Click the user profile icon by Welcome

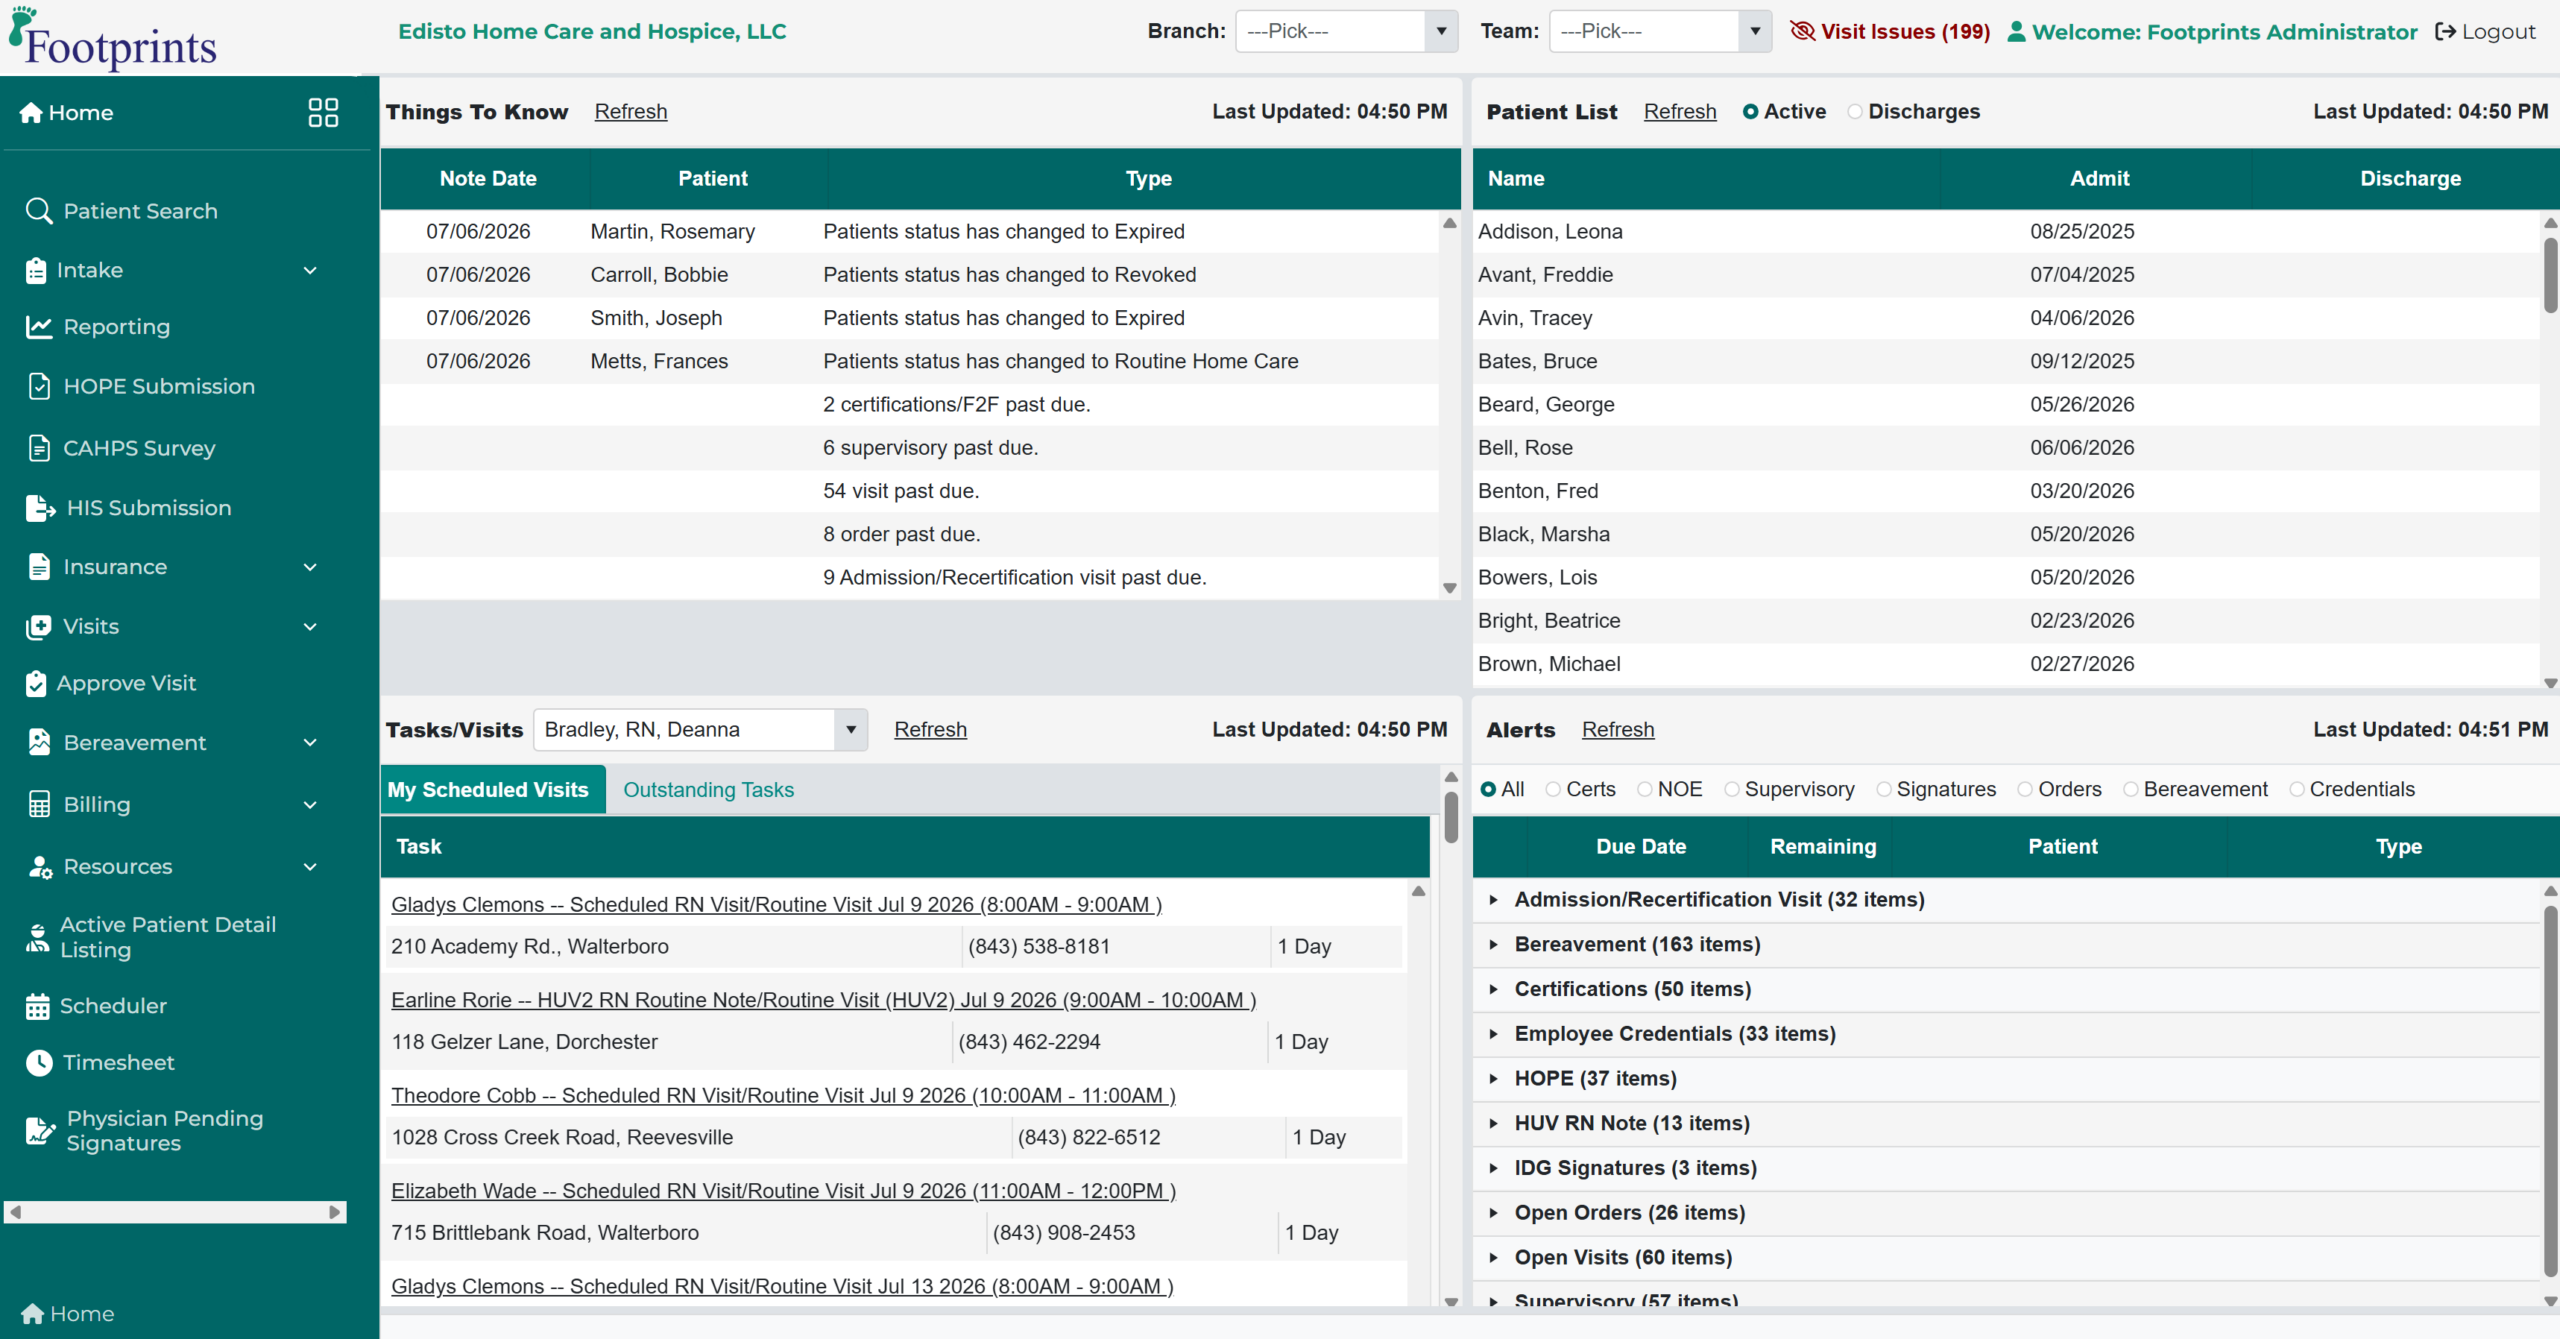[x=2017, y=31]
